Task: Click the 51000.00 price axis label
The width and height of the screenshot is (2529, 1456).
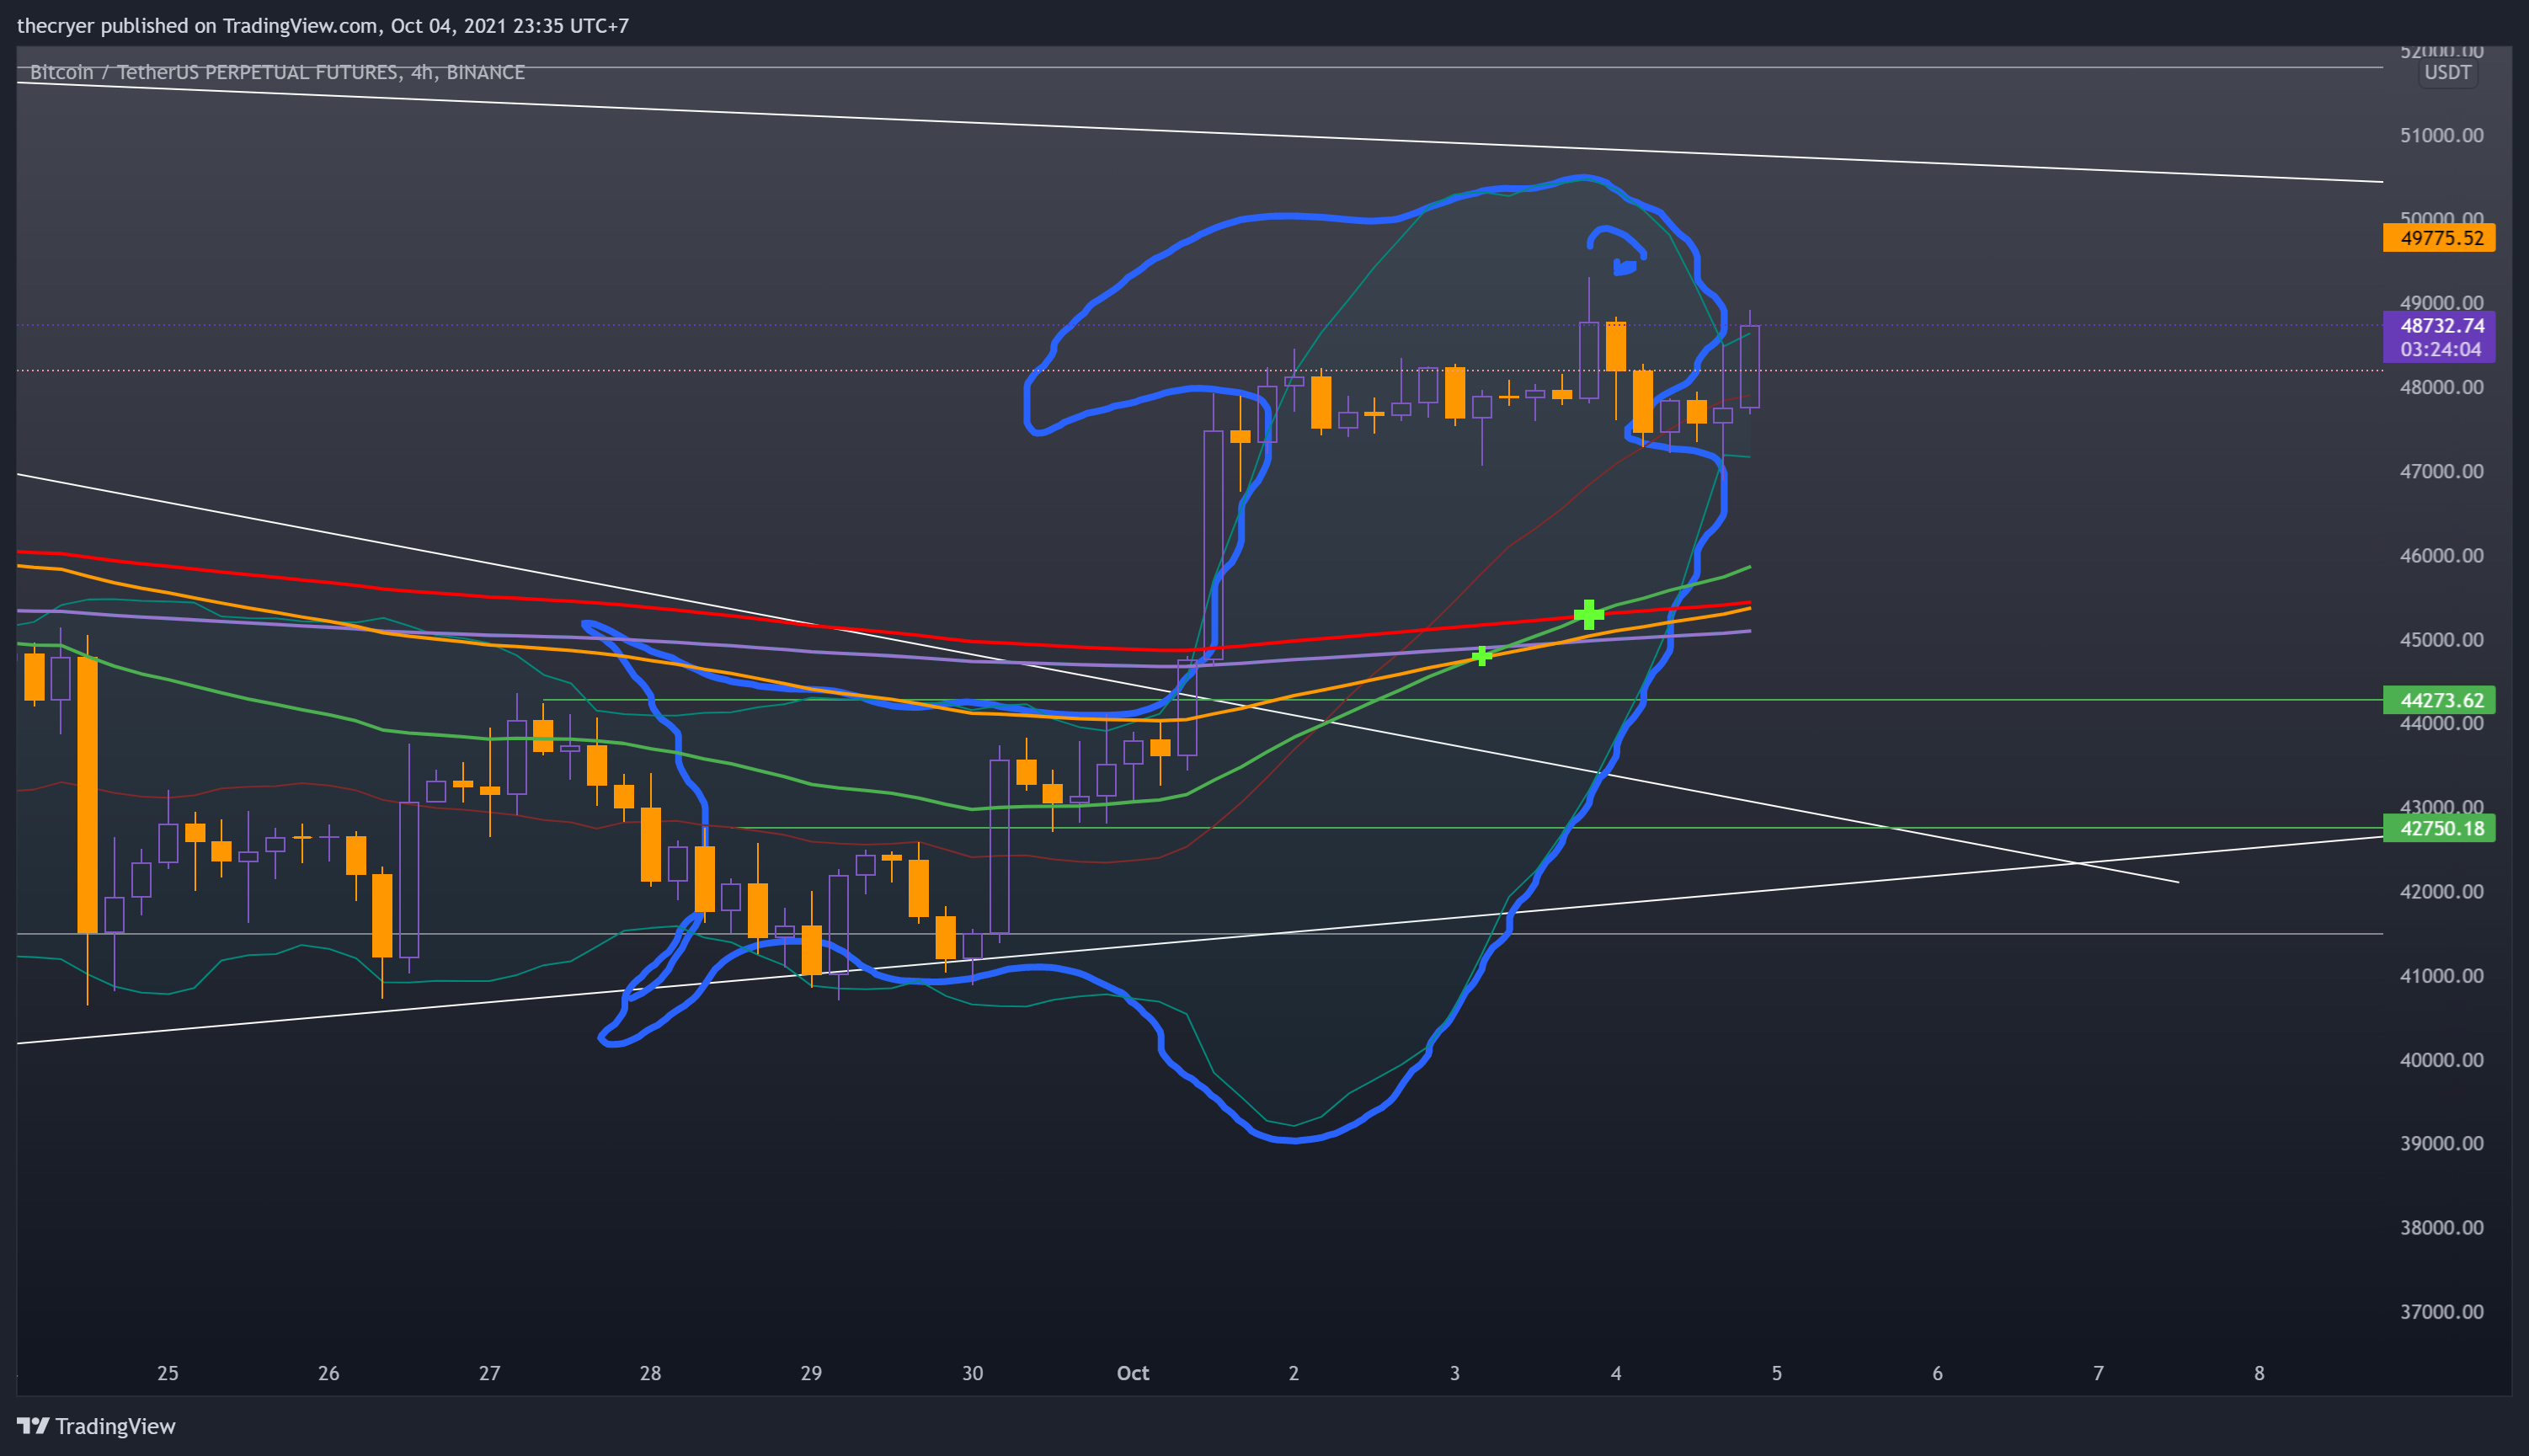Action: point(2441,135)
